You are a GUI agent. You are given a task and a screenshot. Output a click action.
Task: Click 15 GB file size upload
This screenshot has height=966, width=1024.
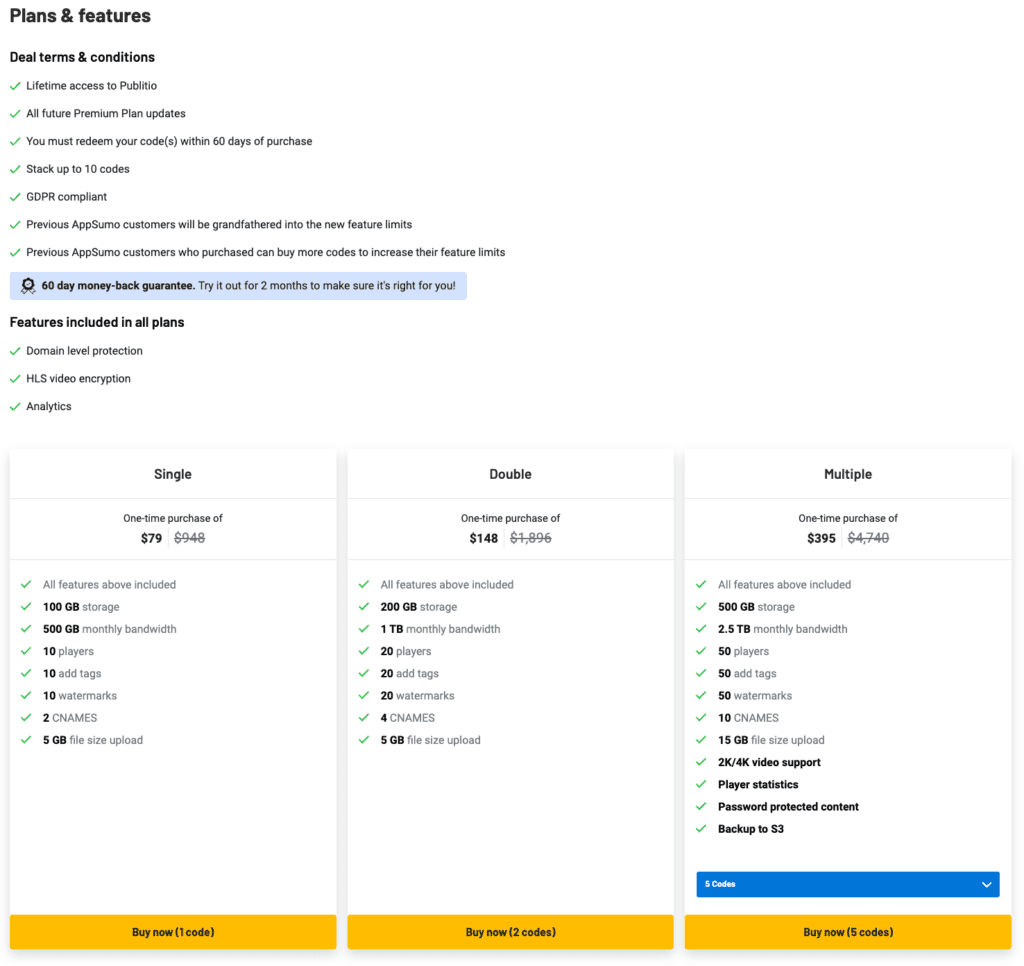[771, 740]
